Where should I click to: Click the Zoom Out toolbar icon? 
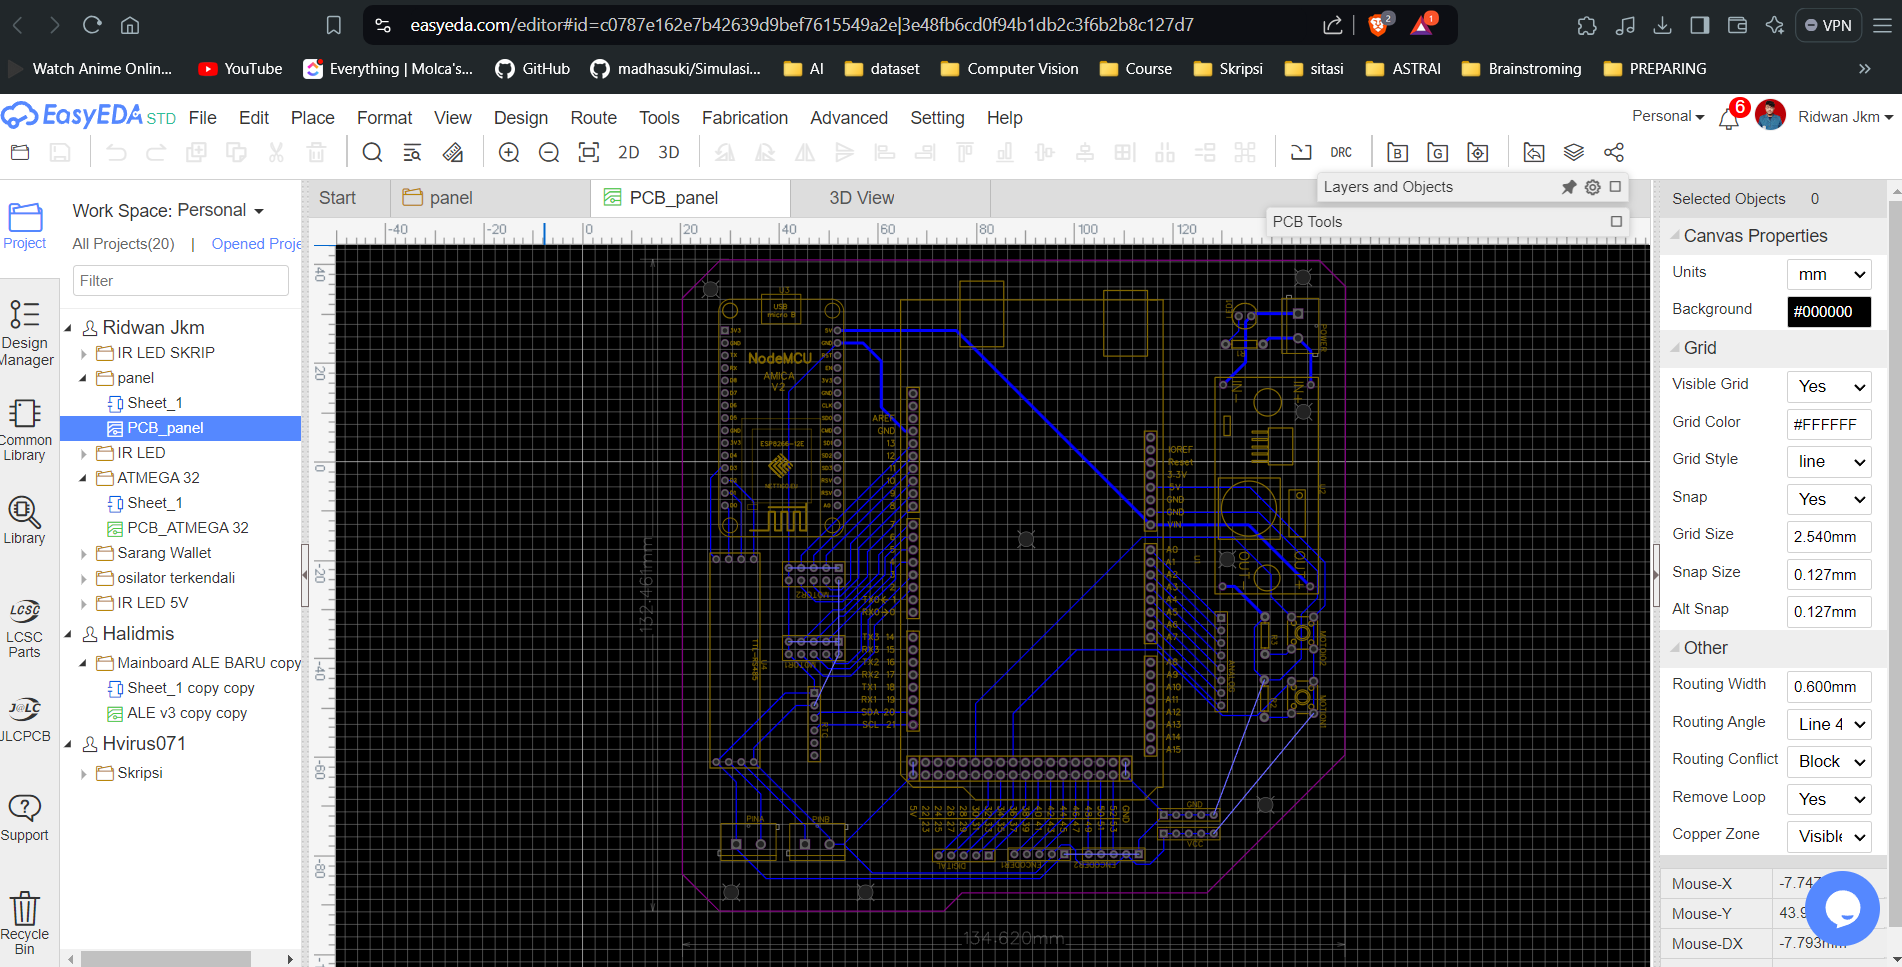tap(549, 152)
